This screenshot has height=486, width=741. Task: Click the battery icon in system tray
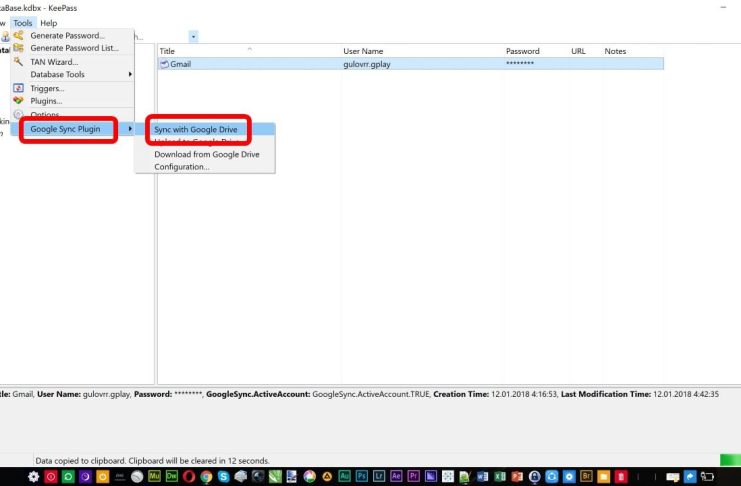(707, 477)
